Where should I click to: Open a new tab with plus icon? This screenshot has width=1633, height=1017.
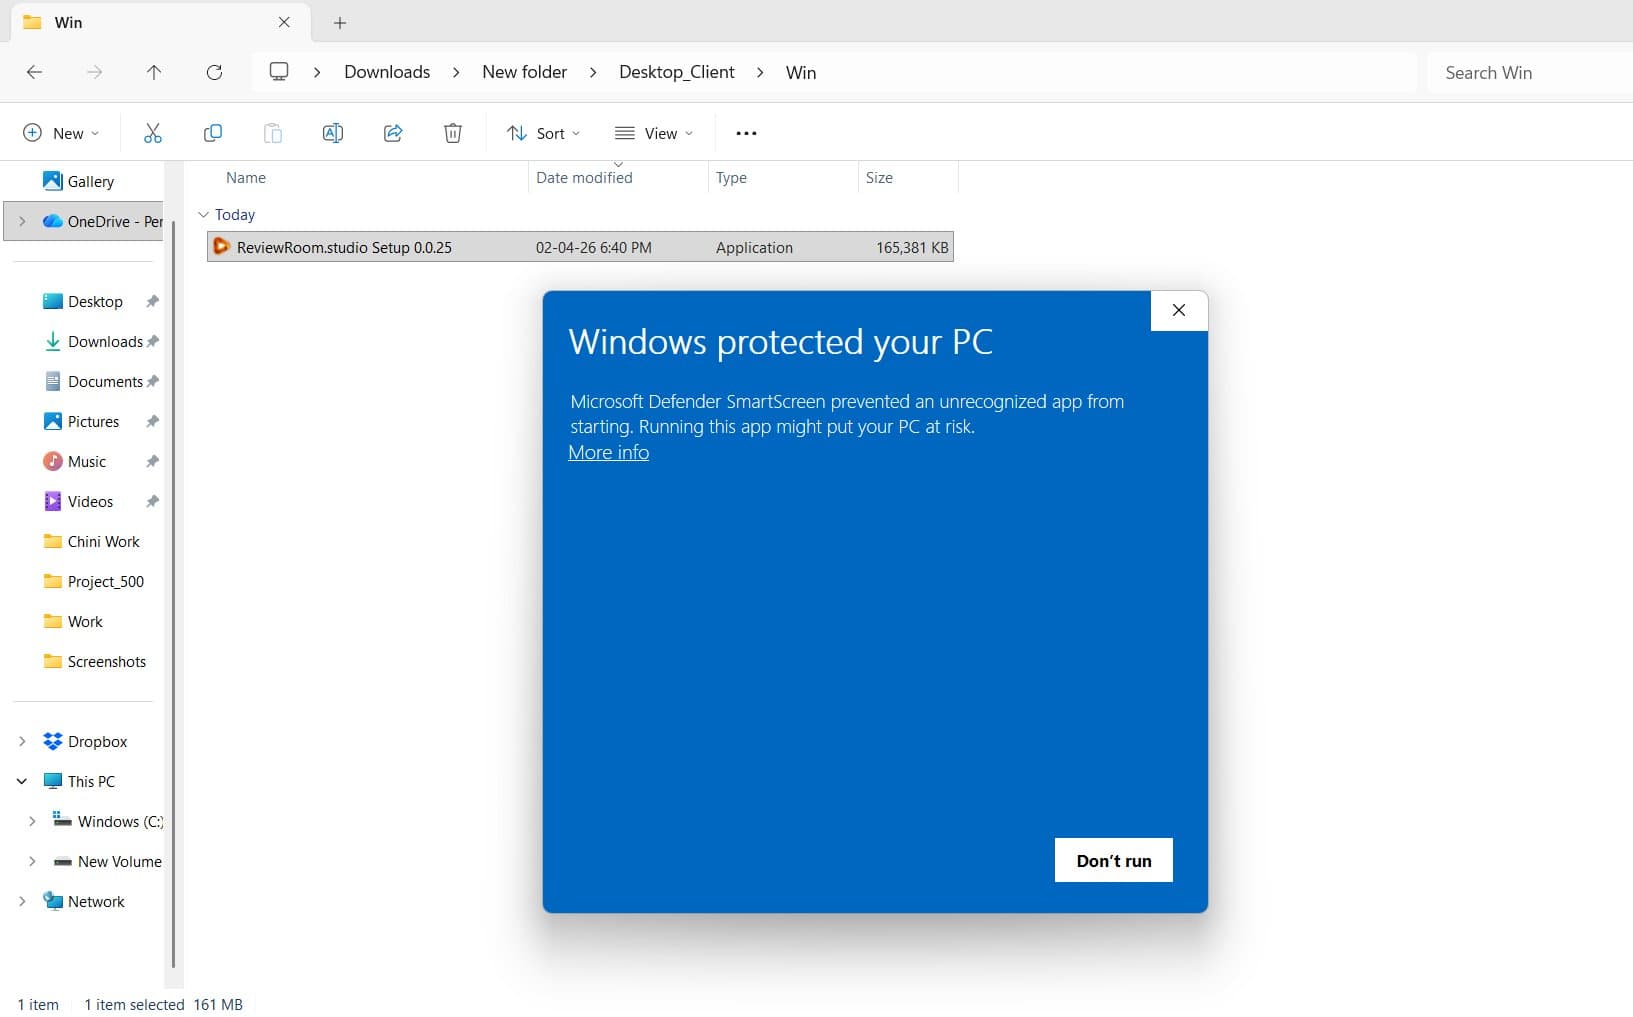click(x=340, y=22)
